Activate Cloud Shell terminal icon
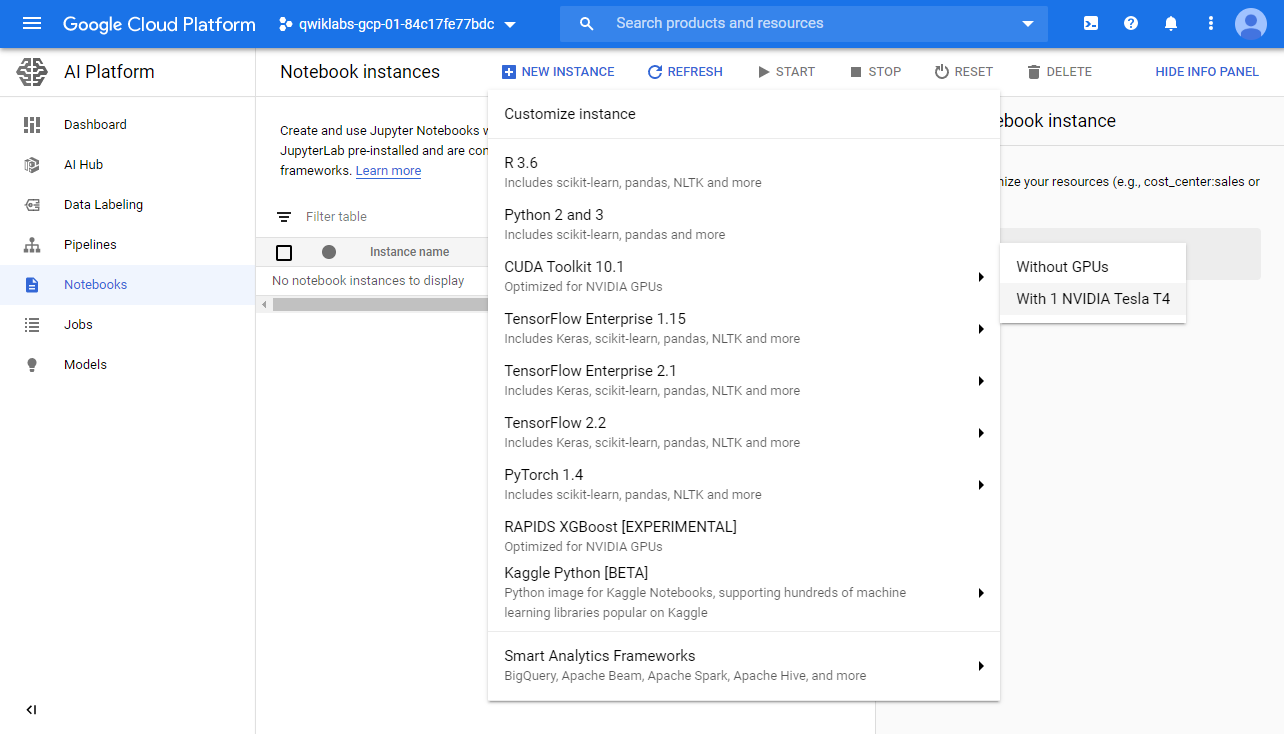The width and height of the screenshot is (1284, 734). pyautogui.click(x=1091, y=23)
